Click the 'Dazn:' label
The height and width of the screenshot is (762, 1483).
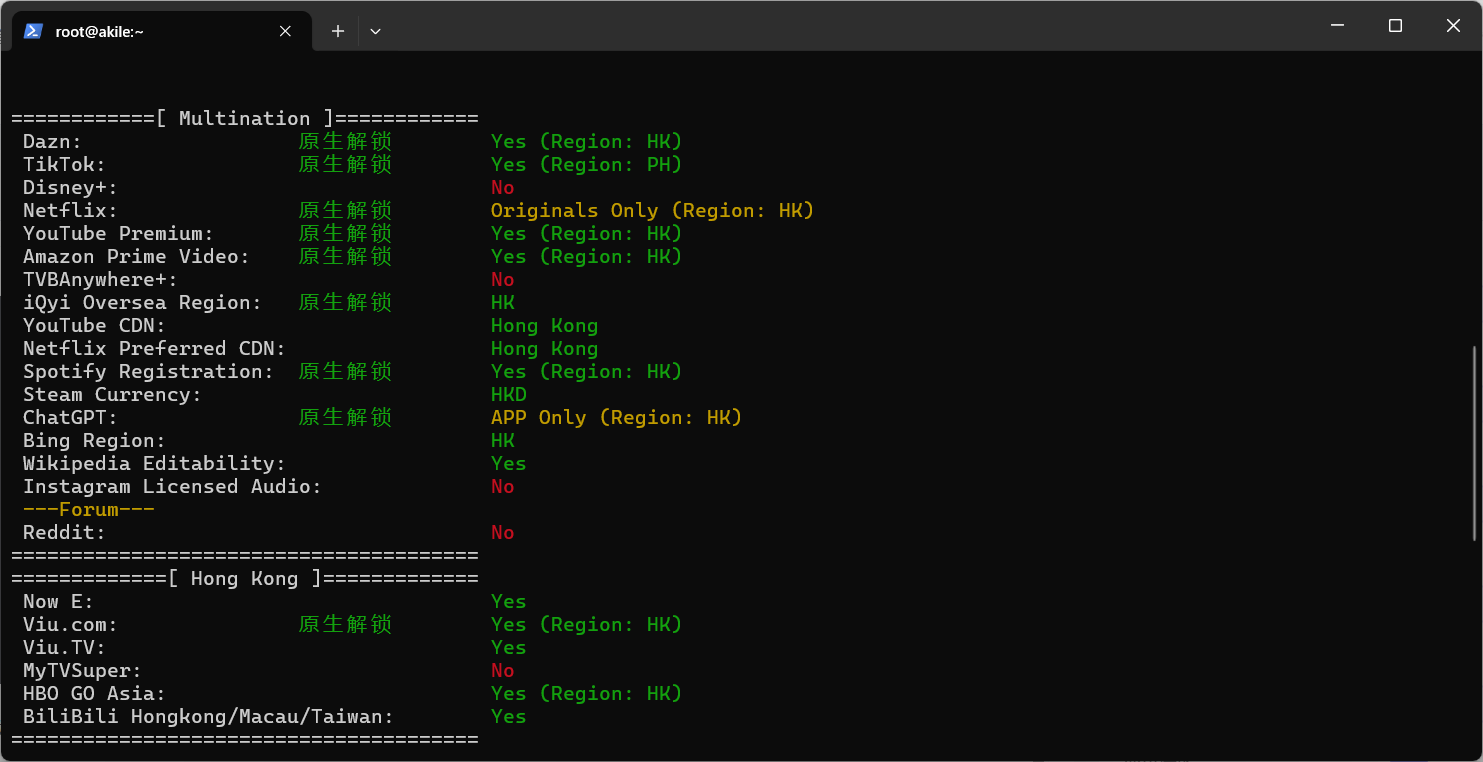pos(52,141)
